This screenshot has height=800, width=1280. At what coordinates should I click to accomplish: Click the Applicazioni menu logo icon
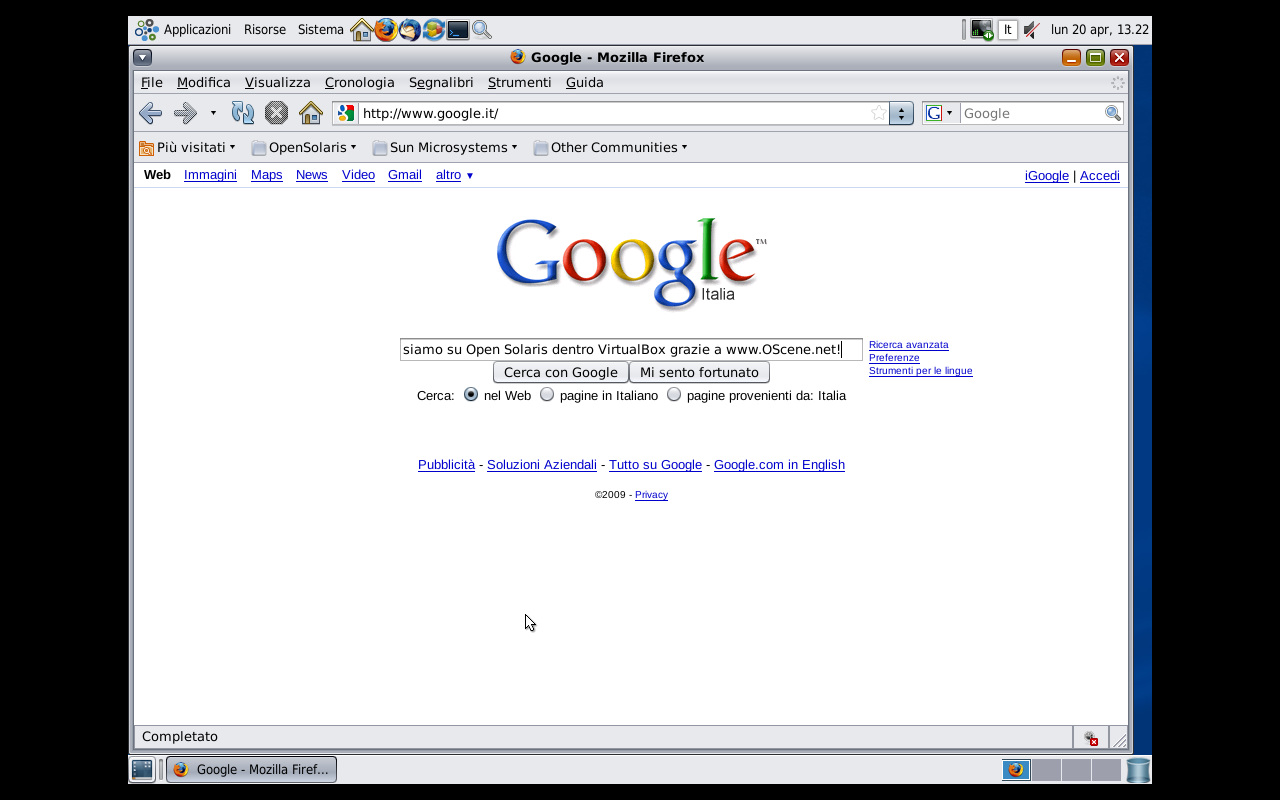[x=147, y=30]
